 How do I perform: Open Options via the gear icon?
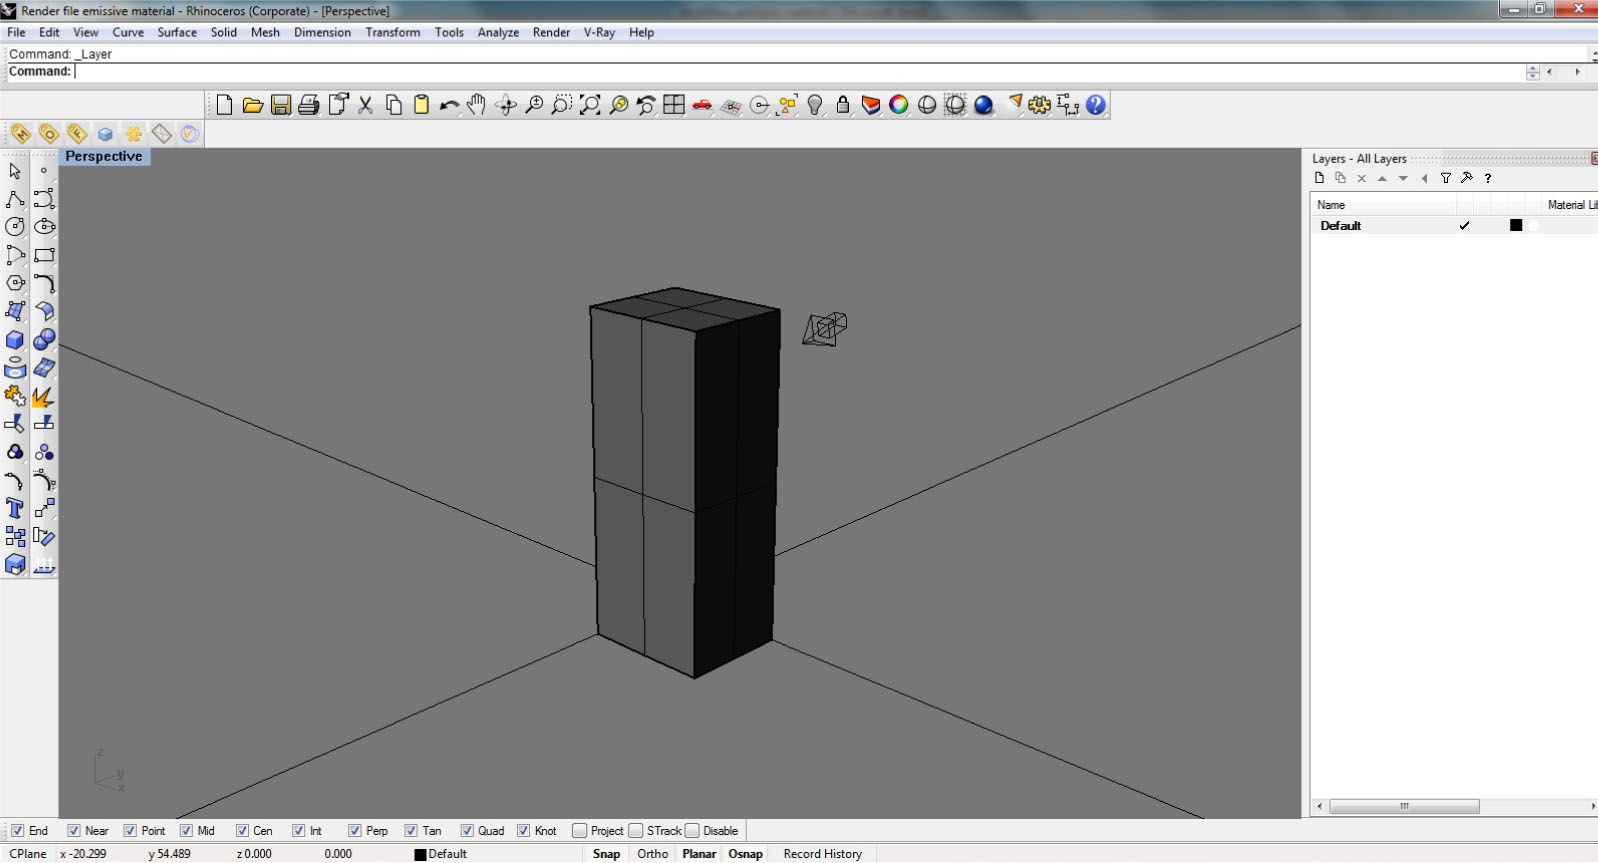coord(1040,105)
